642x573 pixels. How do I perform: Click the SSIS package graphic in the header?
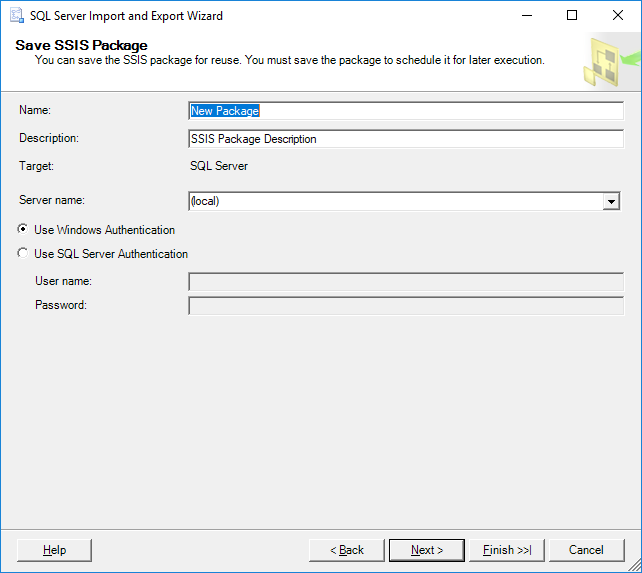coord(608,62)
